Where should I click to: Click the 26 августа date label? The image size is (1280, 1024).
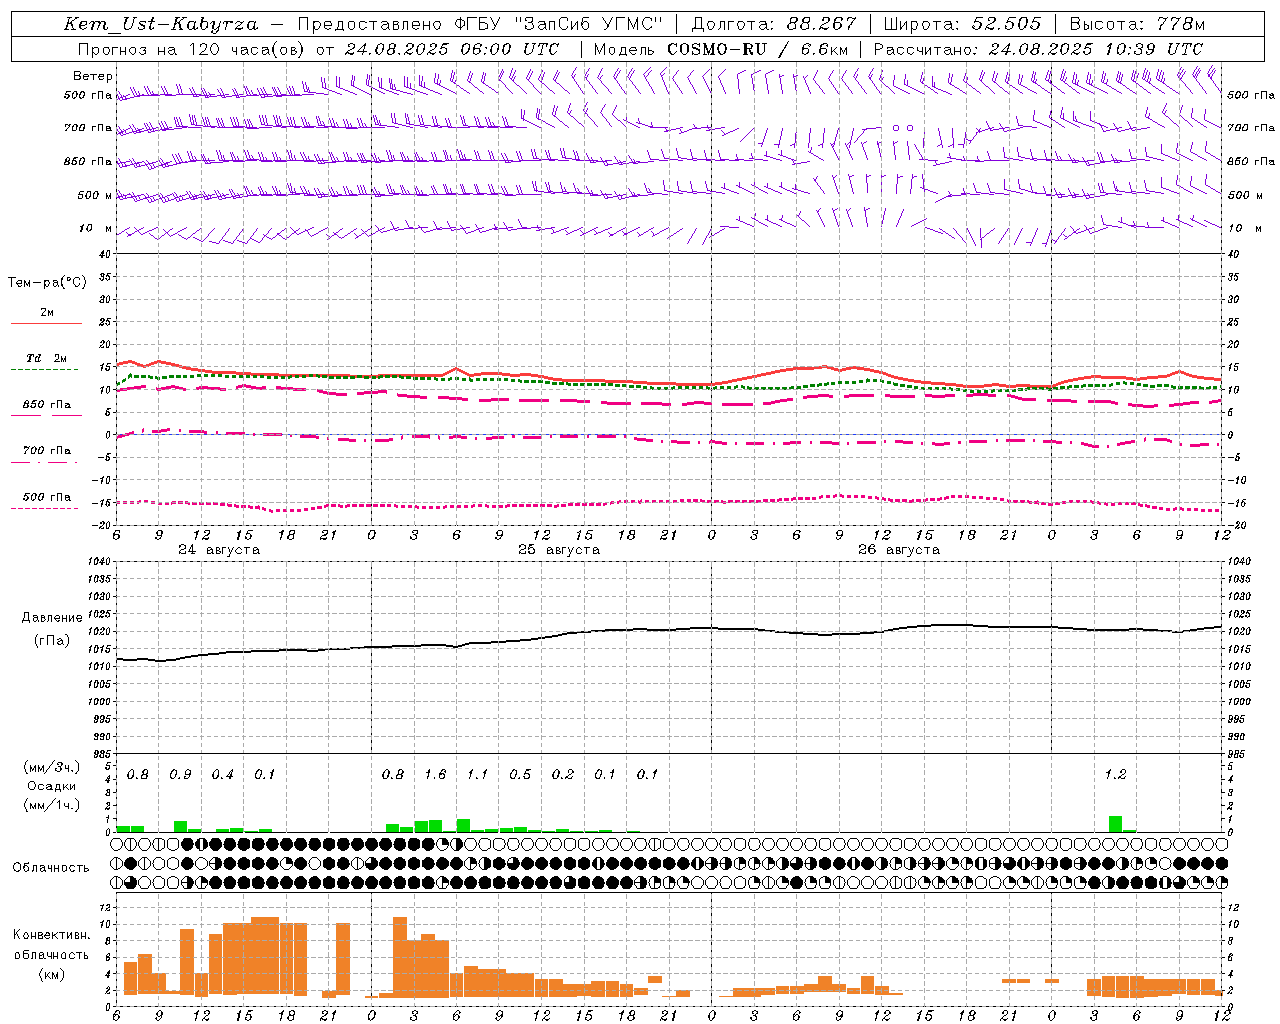[x=899, y=550]
